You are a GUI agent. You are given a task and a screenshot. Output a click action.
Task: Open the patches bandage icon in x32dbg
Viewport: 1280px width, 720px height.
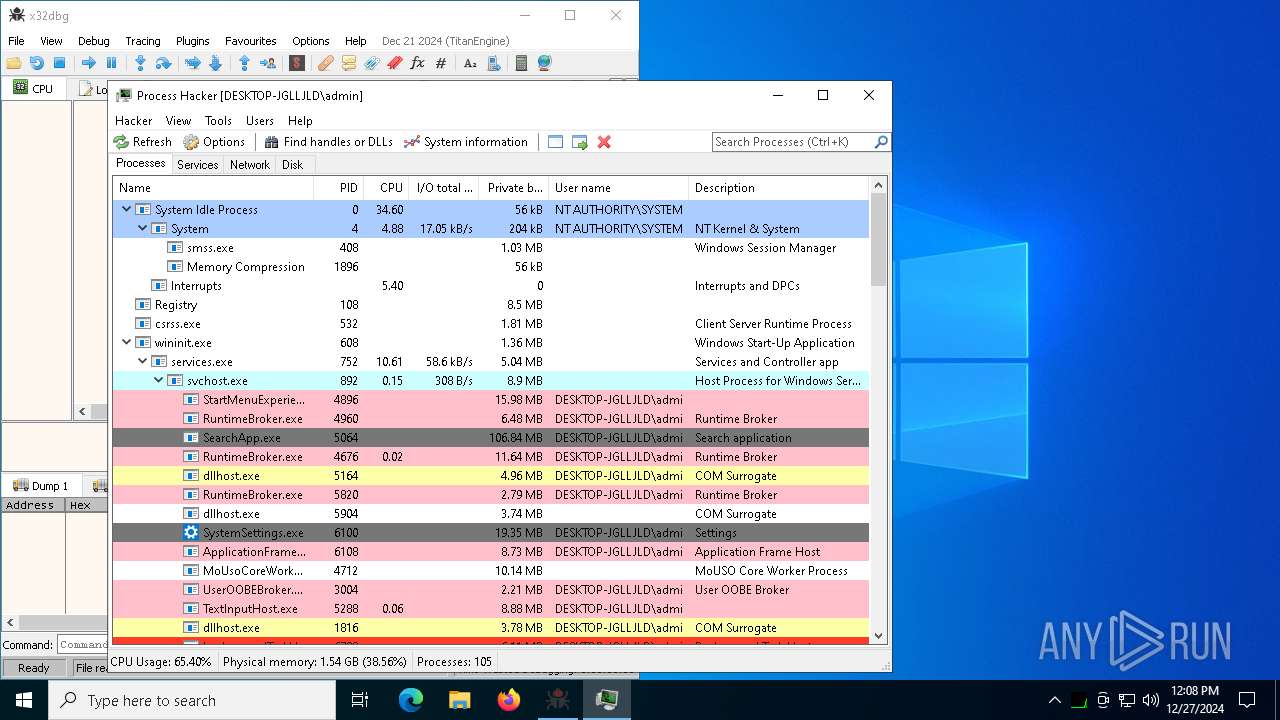coord(325,63)
